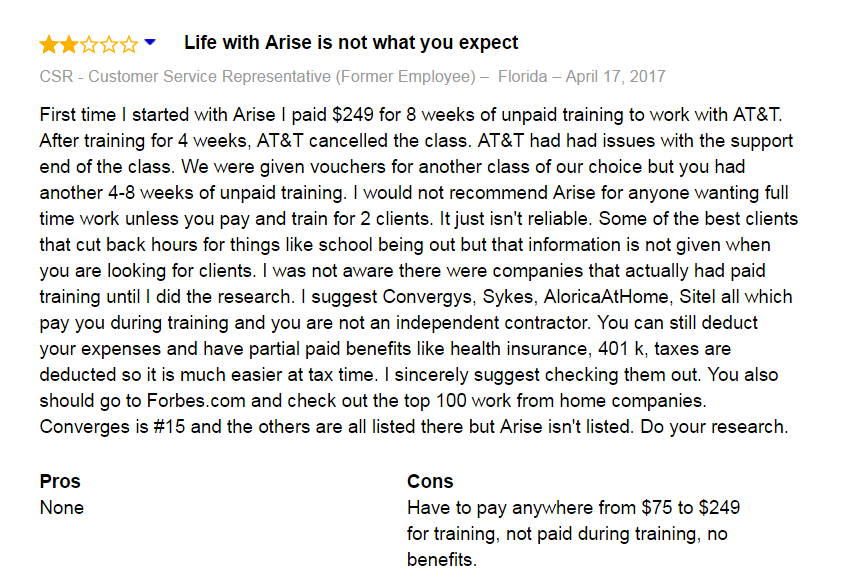The height and width of the screenshot is (576, 850).
Task: Click the 'AloricaAtHome' company name in review
Action: click(606, 297)
